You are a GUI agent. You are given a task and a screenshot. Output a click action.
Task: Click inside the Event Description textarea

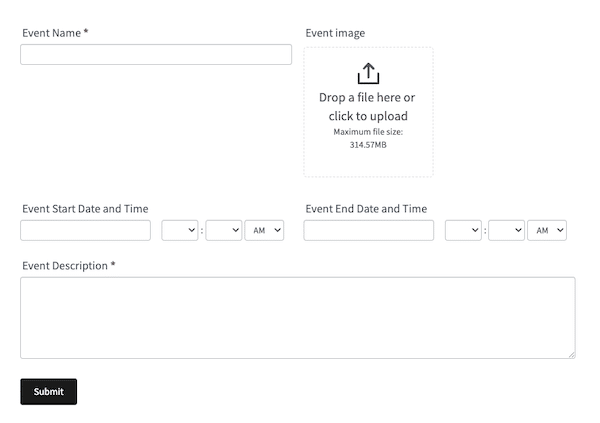click(x=298, y=318)
